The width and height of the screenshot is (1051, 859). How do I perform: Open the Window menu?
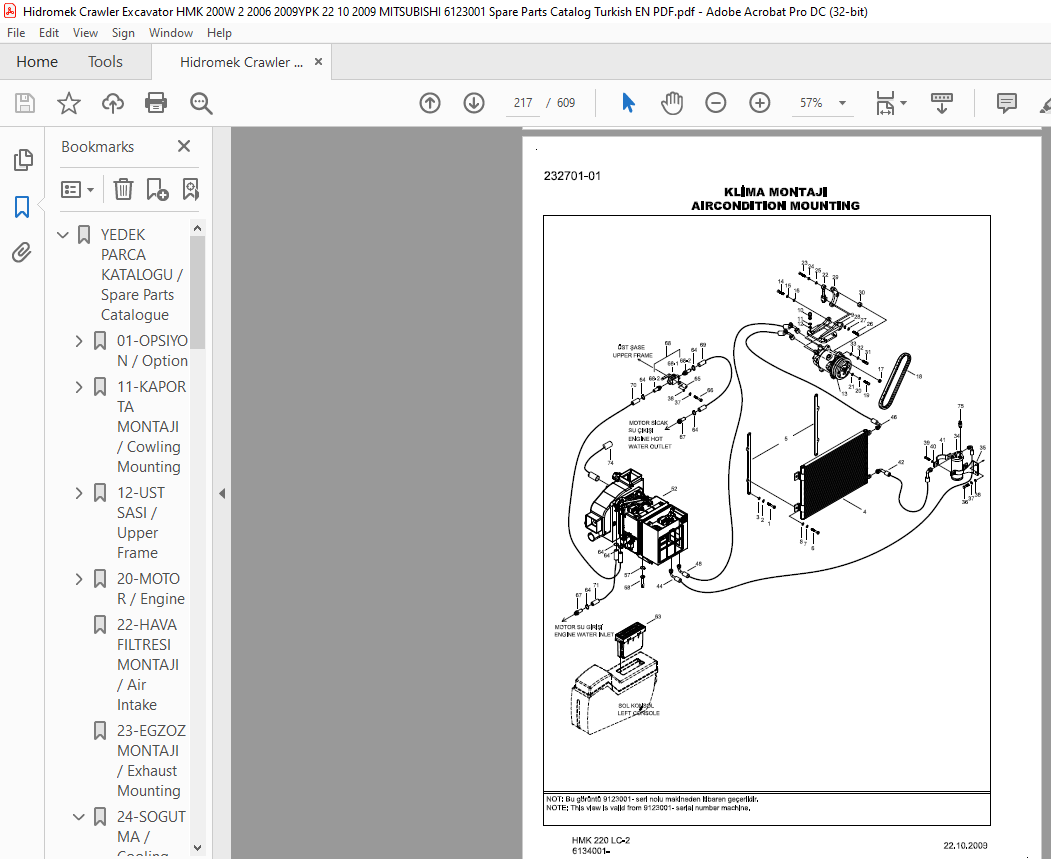170,33
